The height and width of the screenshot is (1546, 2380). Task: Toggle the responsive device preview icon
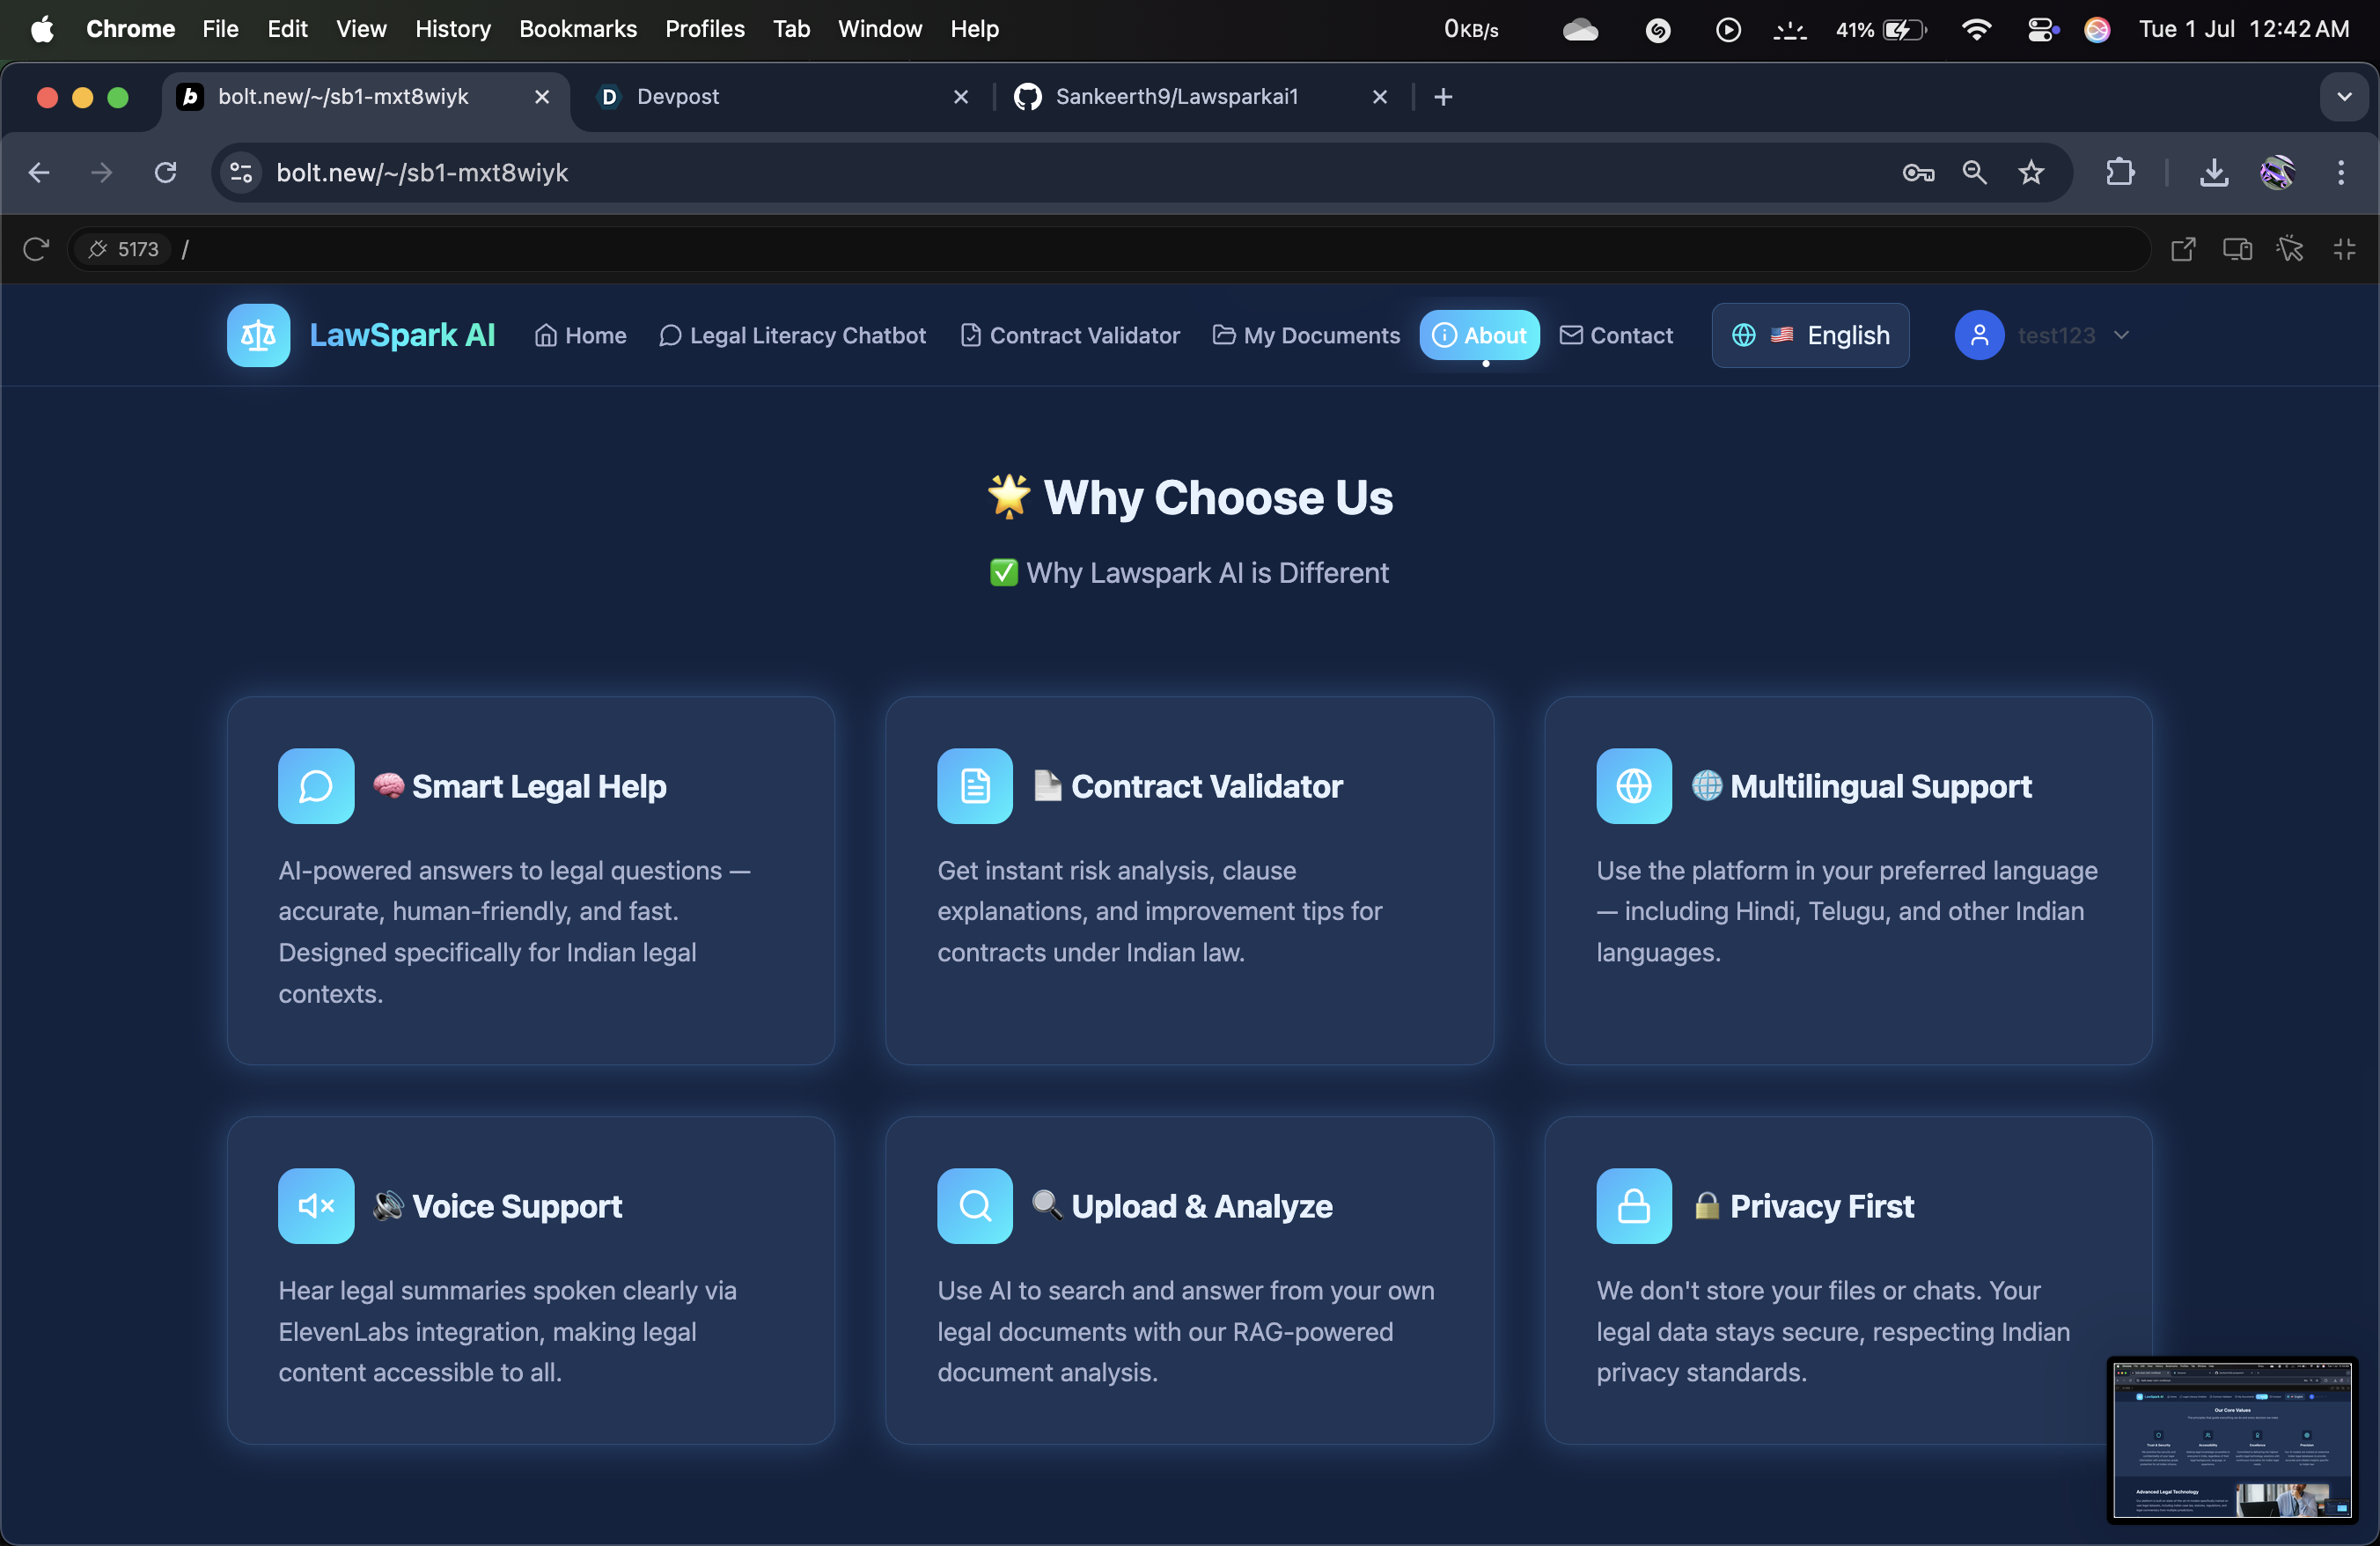pyautogui.click(x=2237, y=249)
